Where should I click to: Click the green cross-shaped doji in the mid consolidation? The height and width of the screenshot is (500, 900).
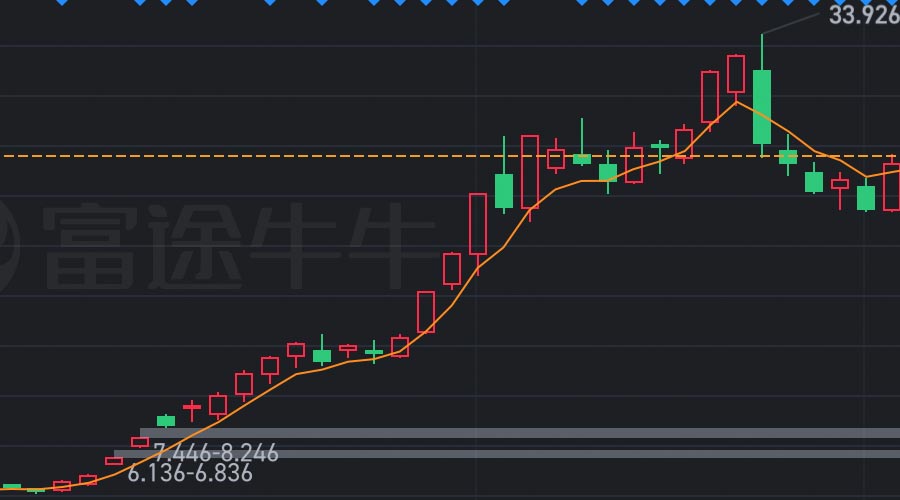[x=374, y=351]
